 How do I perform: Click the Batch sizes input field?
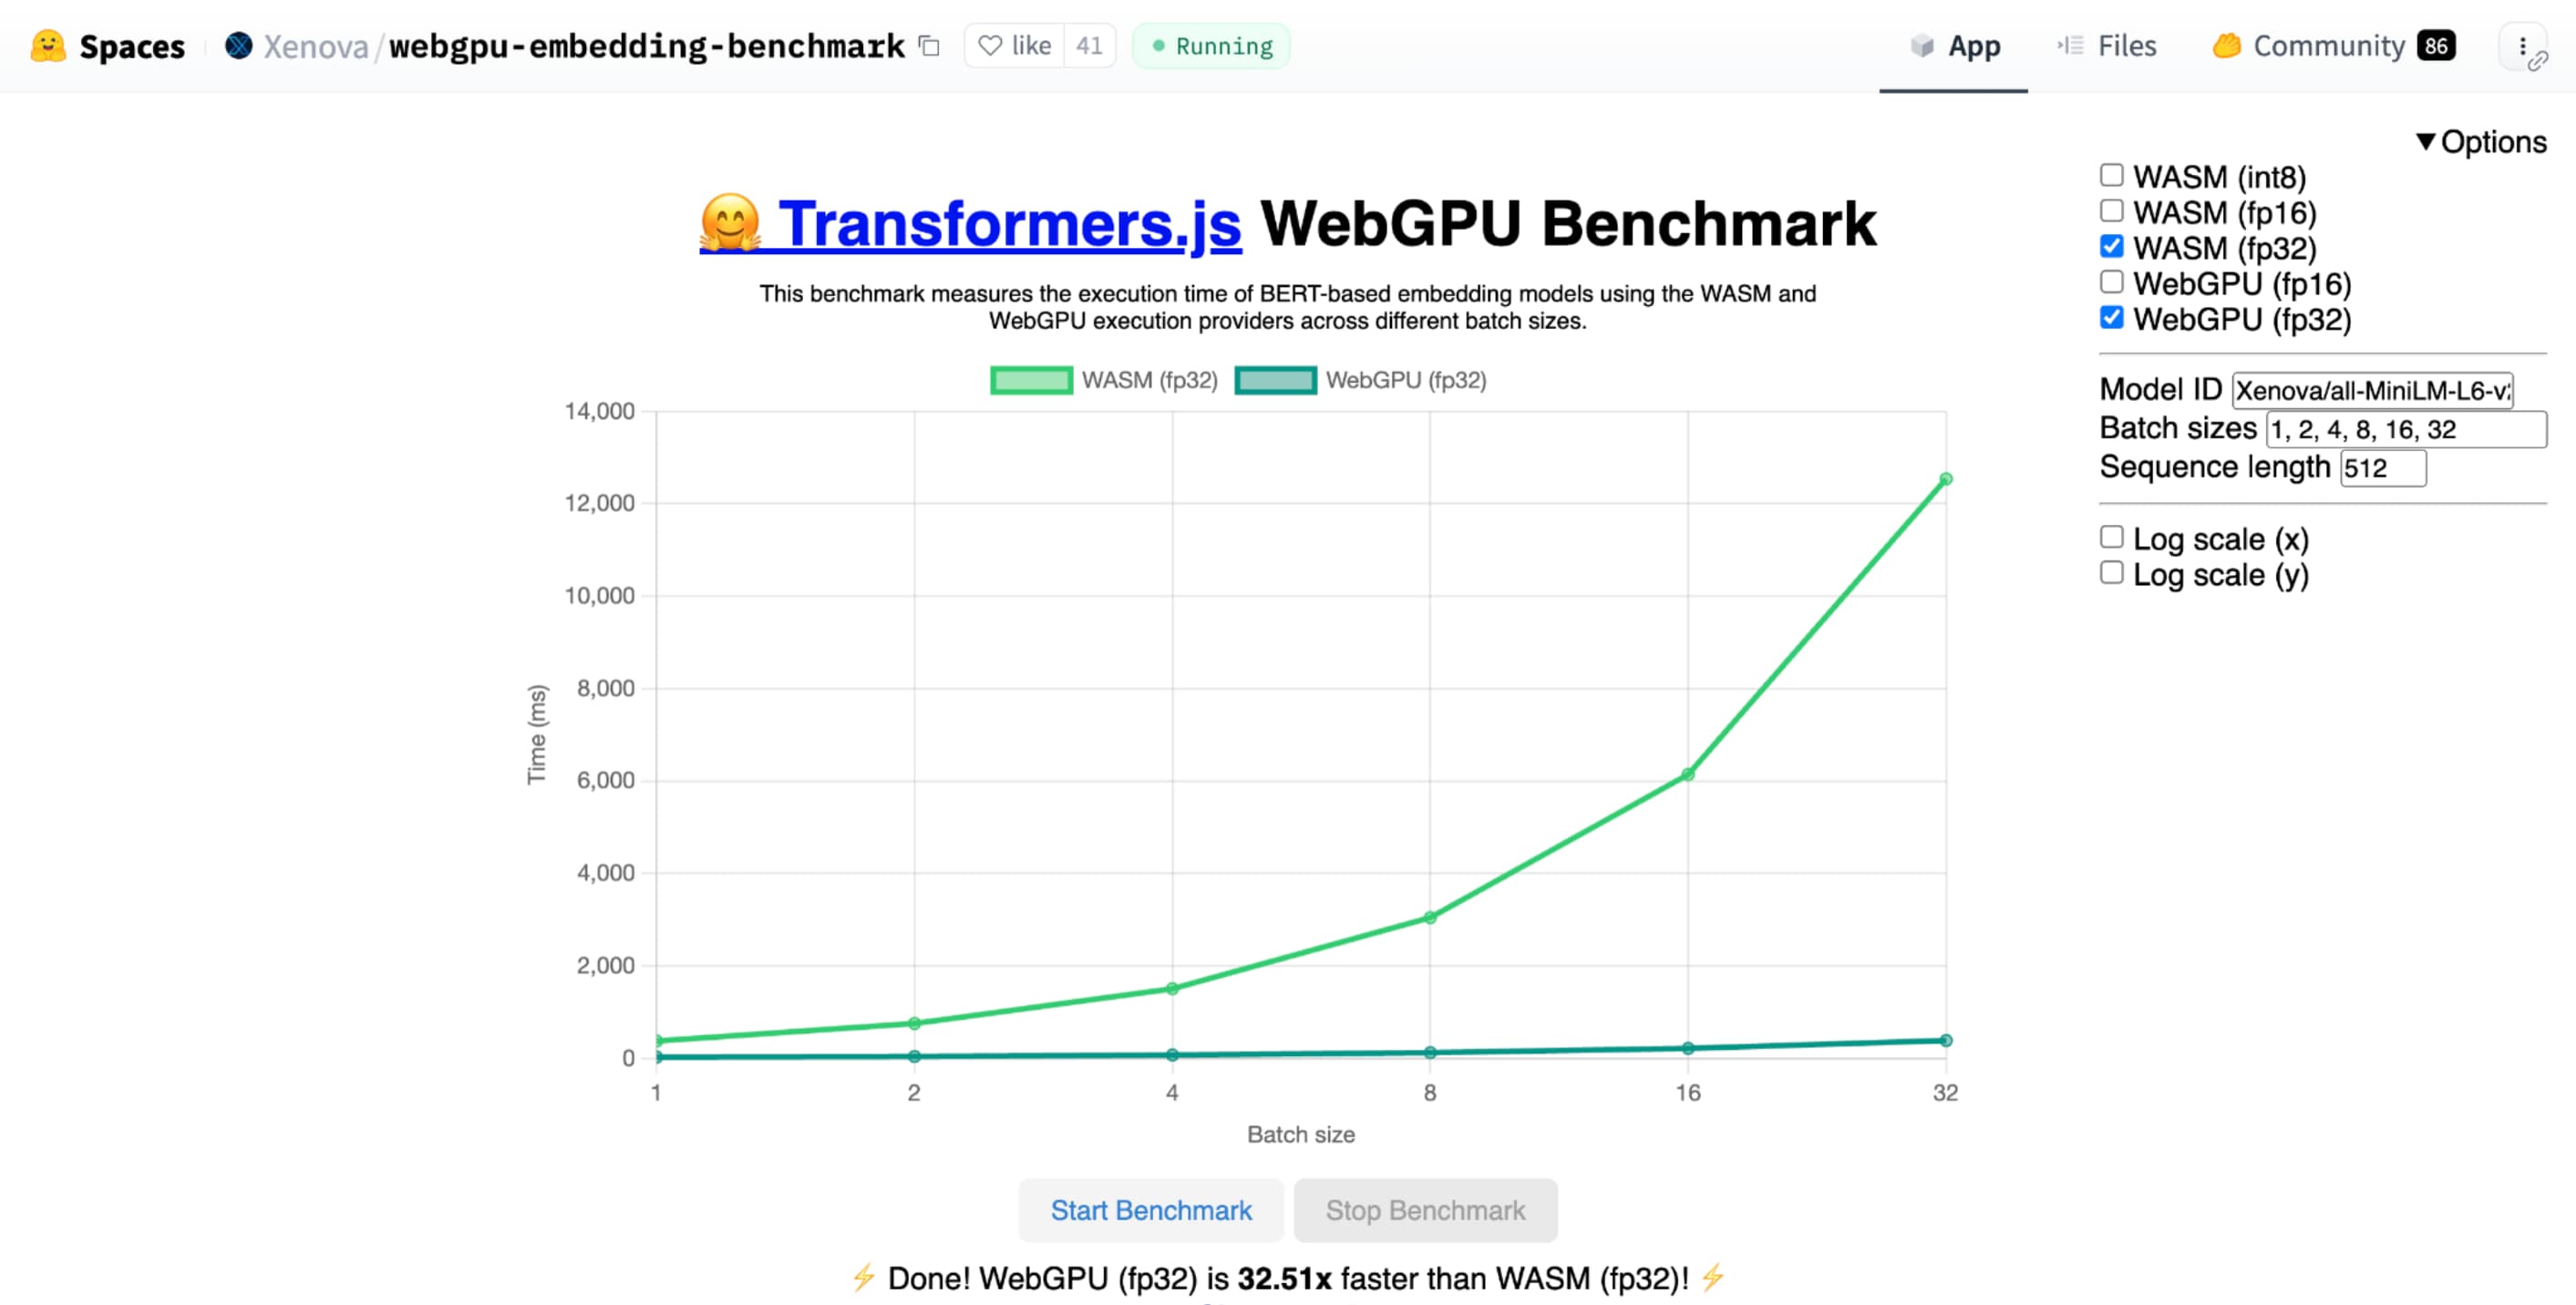(x=2405, y=429)
